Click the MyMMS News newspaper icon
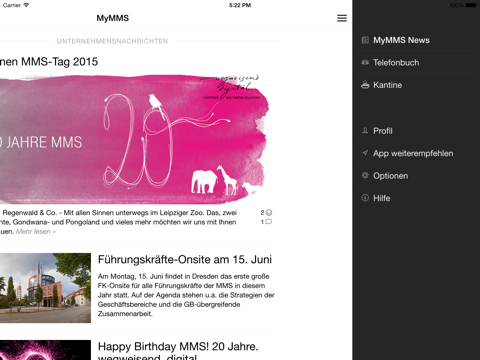 tap(365, 40)
